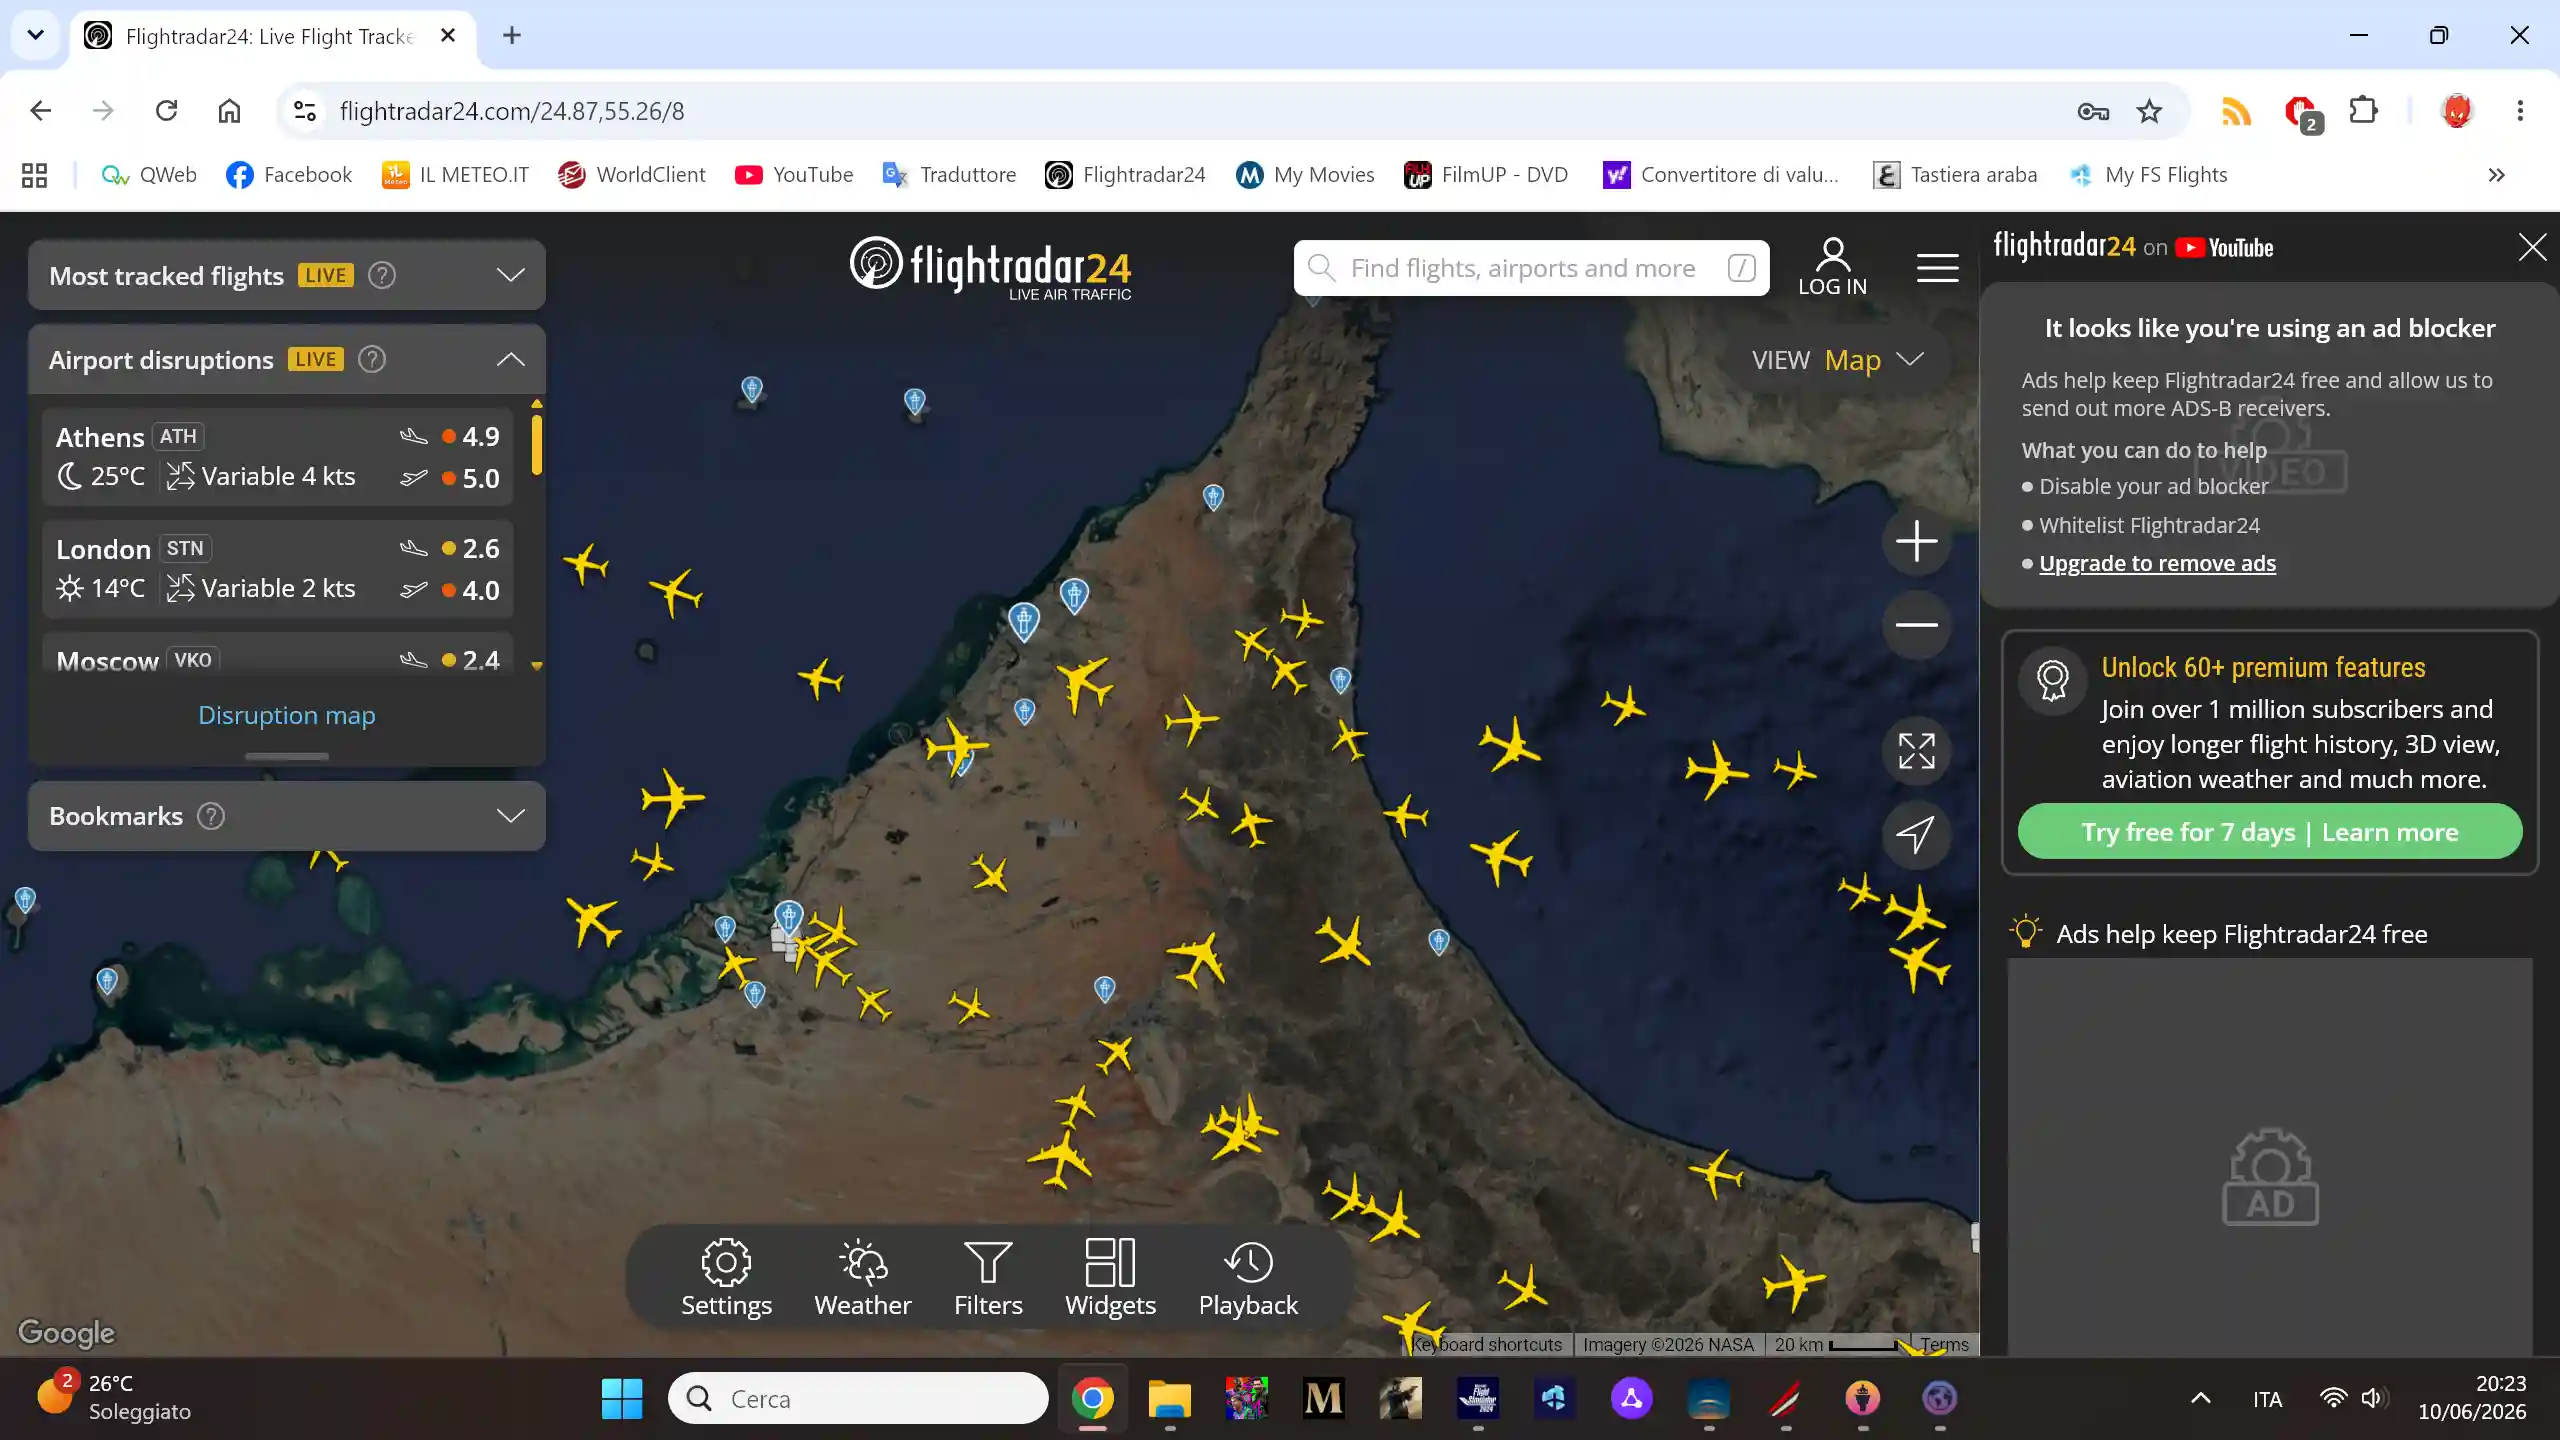This screenshot has width=2560, height=1440.
Task: Open the Filters funnel tool
Action: tap(988, 1278)
